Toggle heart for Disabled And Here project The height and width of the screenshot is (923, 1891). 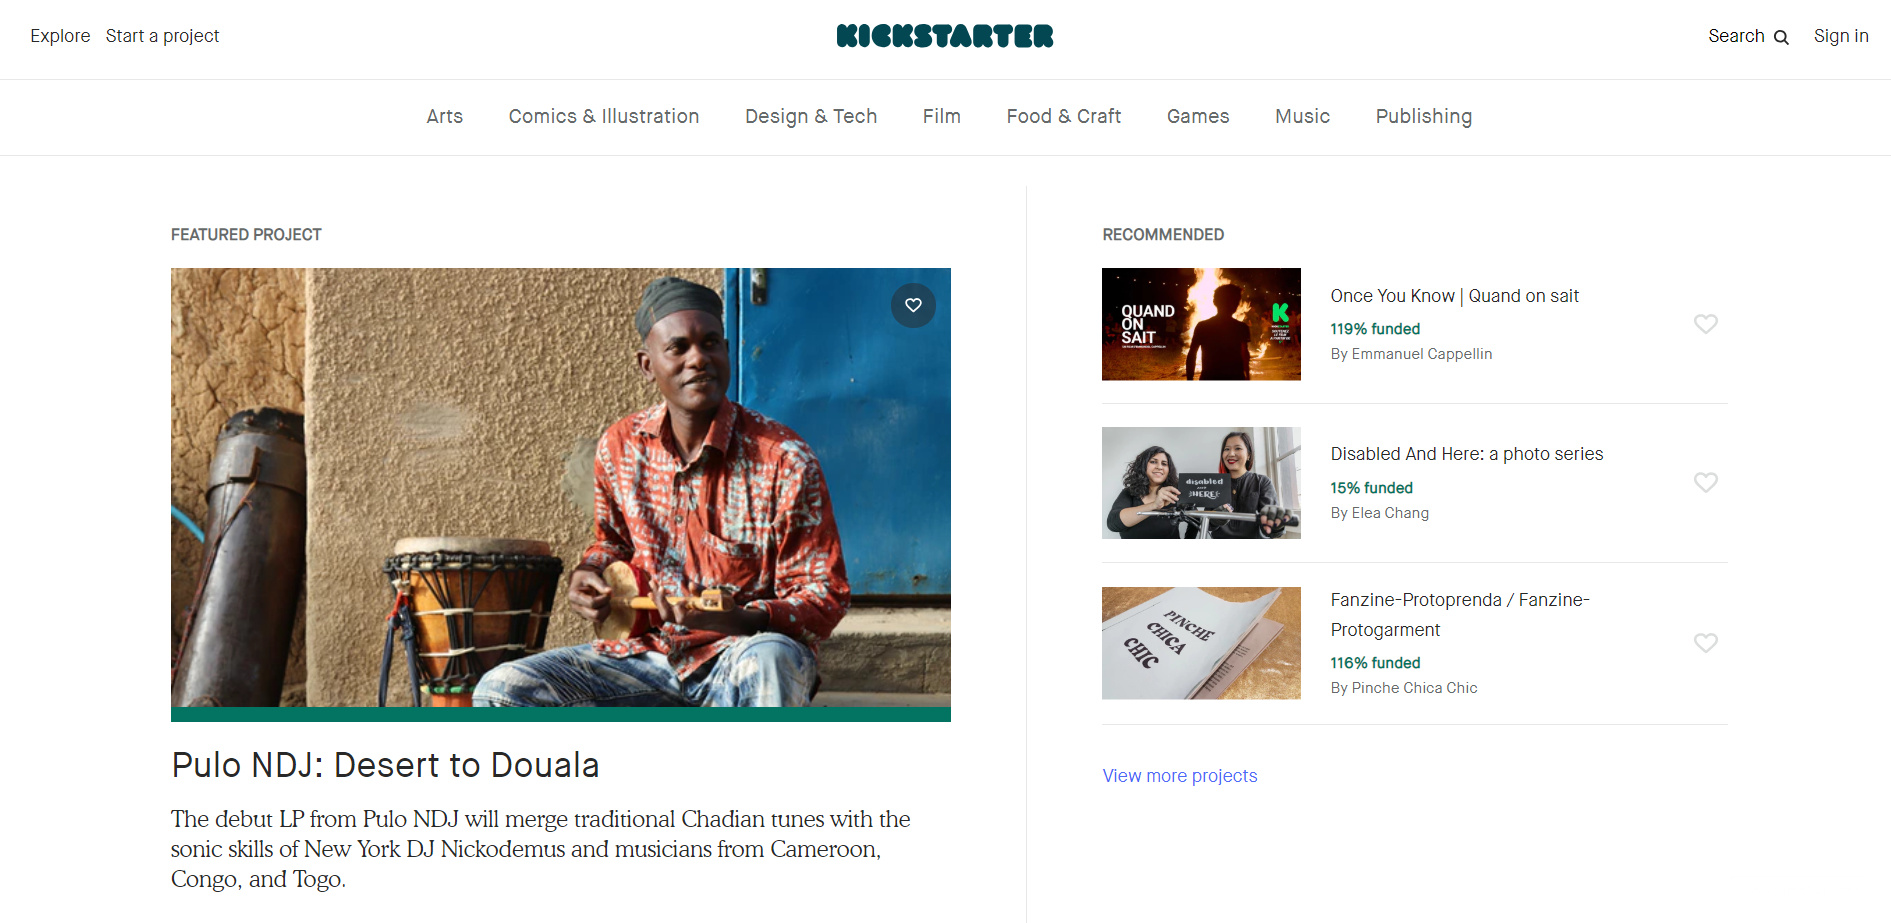1706,482
